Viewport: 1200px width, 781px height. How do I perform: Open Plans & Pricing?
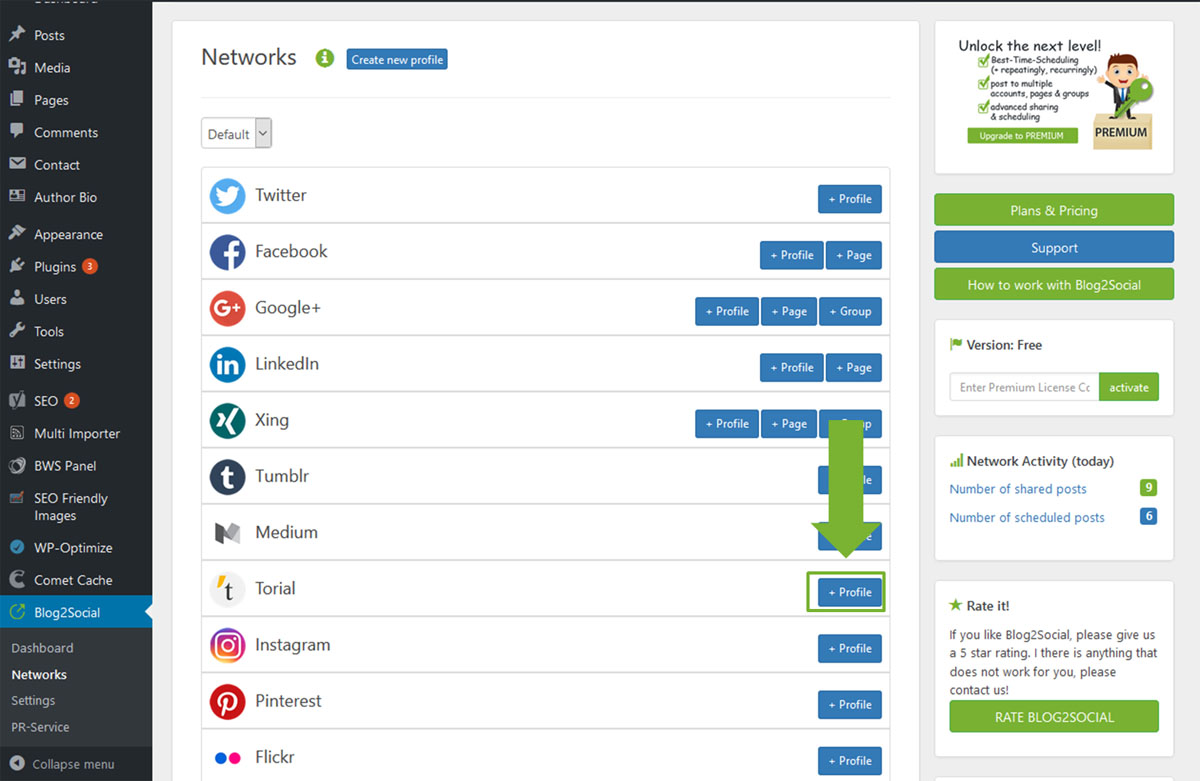[1054, 210]
